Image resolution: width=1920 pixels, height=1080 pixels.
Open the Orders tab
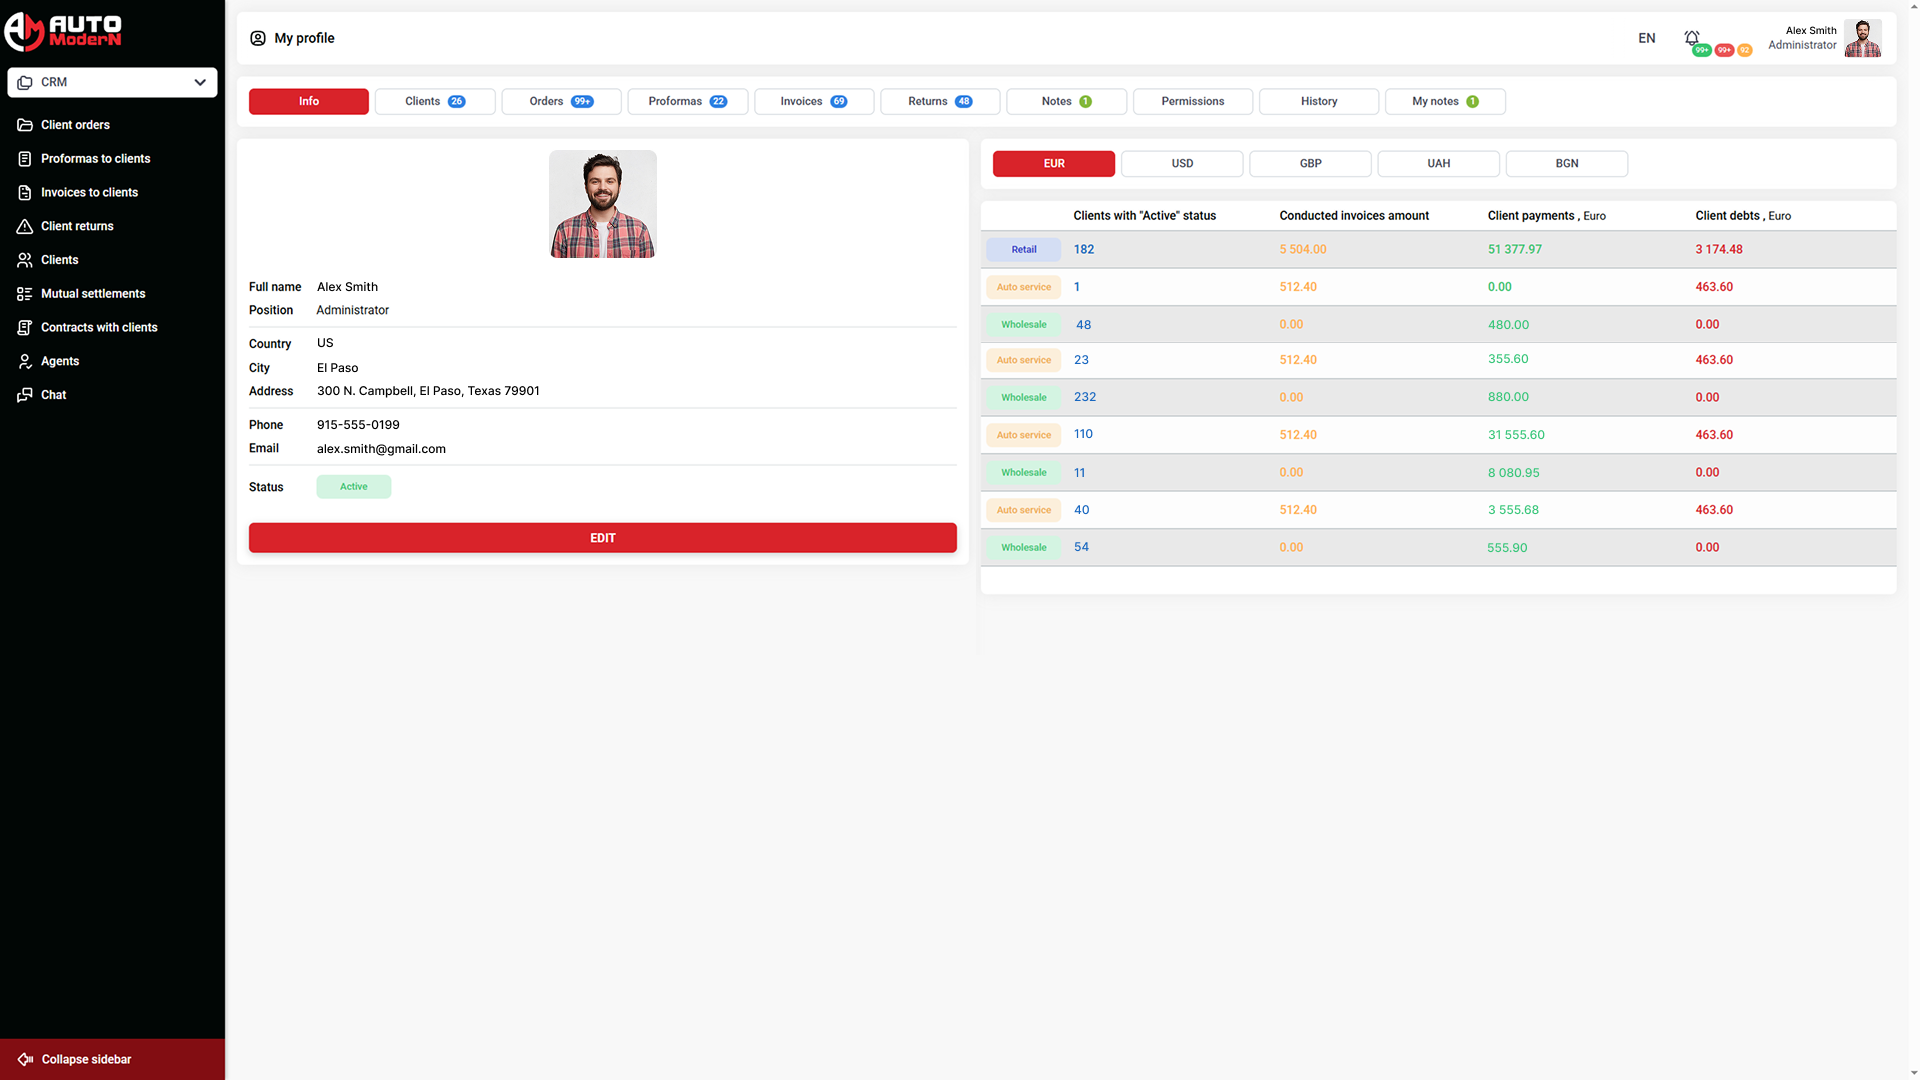tap(561, 101)
